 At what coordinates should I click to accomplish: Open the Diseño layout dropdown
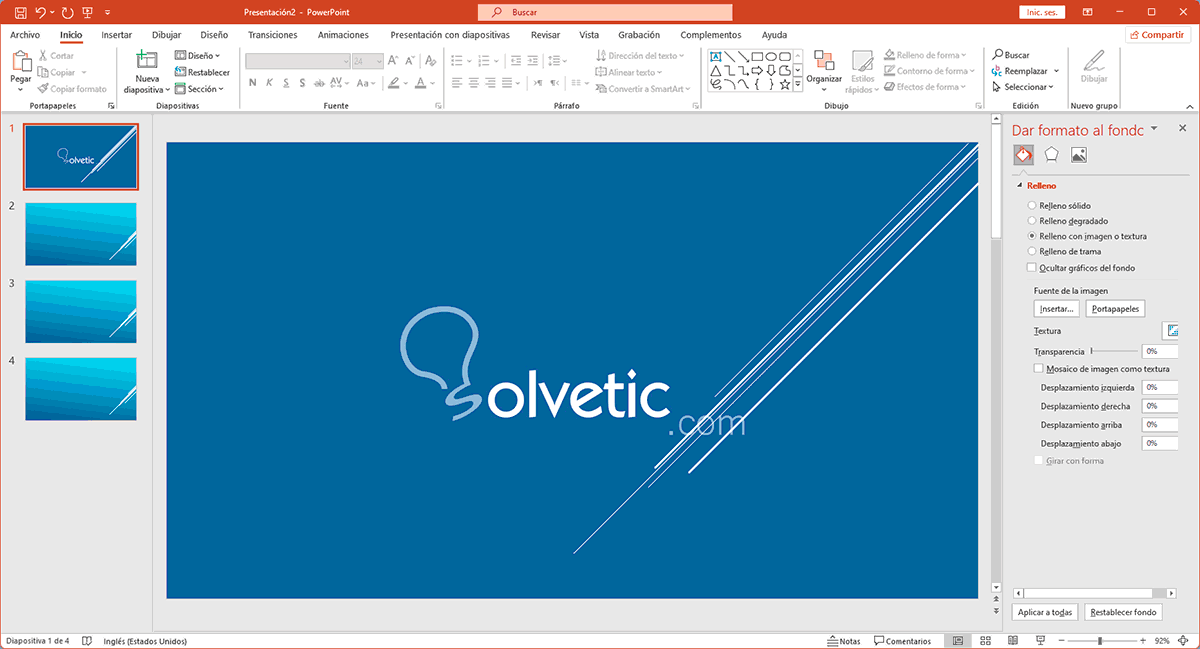point(198,56)
